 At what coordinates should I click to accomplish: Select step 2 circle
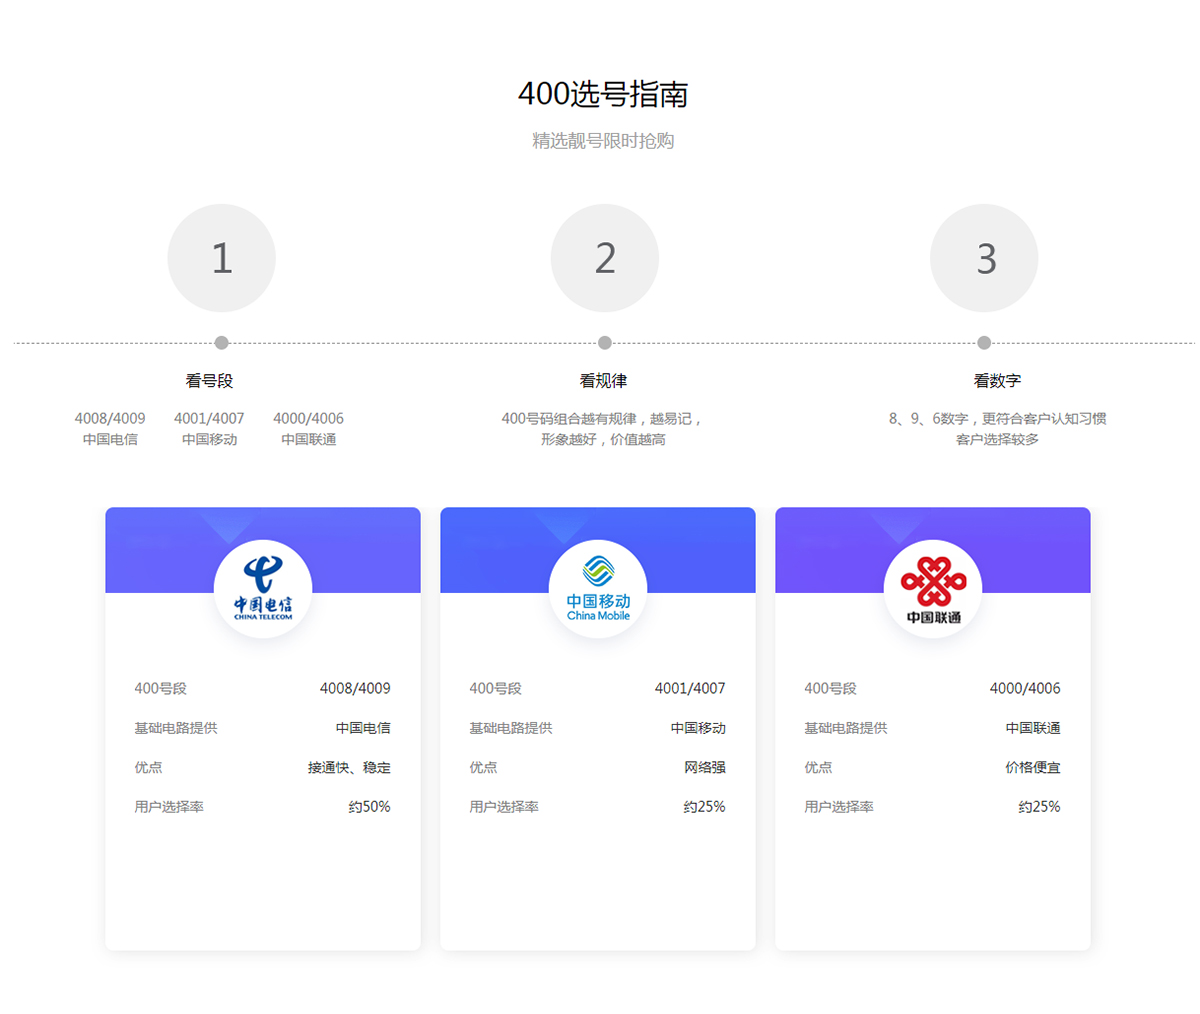[x=604, y=258]
